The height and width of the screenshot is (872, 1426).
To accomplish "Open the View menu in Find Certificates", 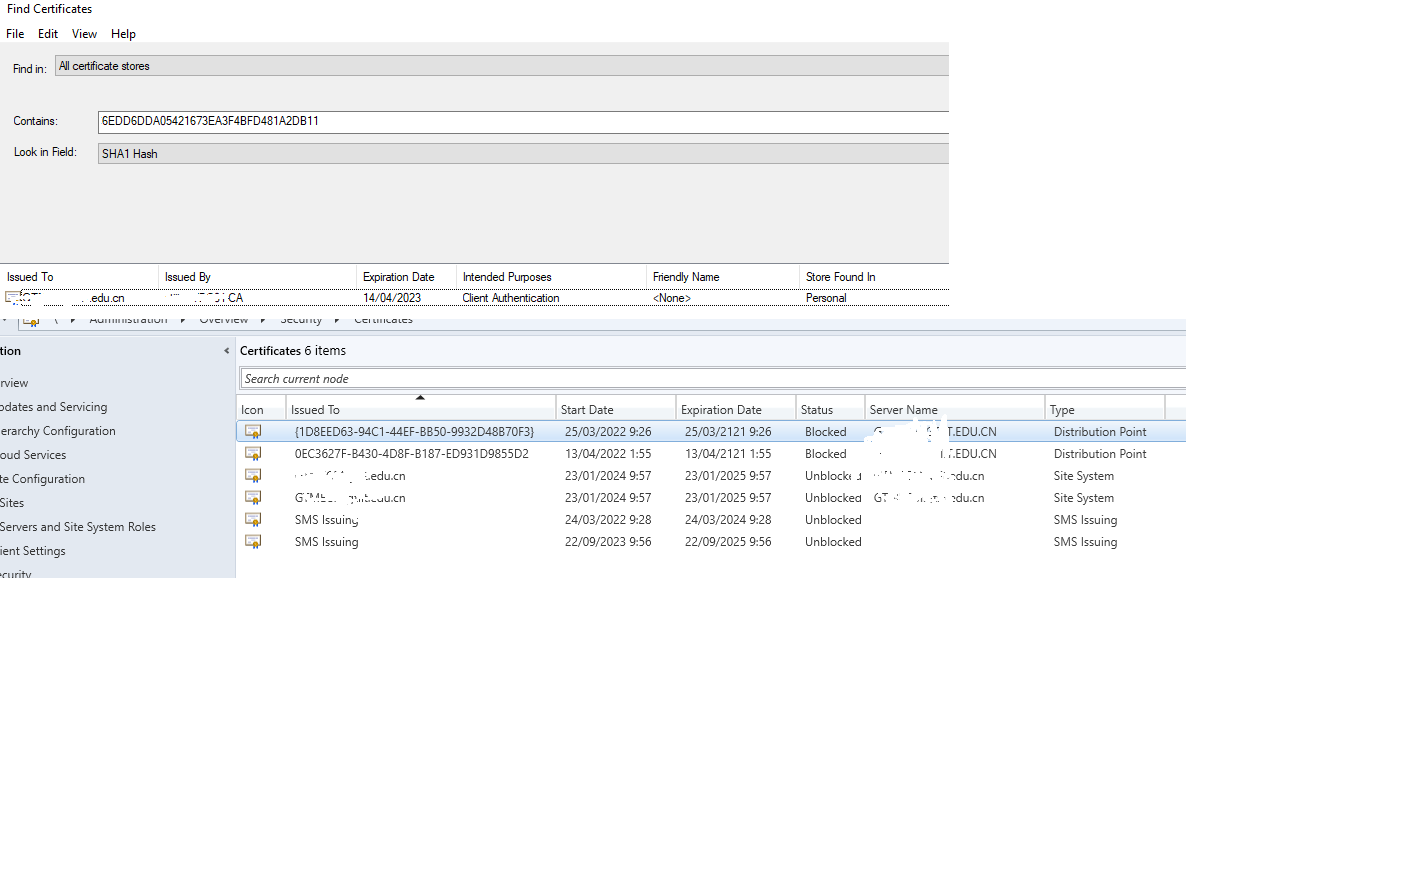I will point(84,33).
